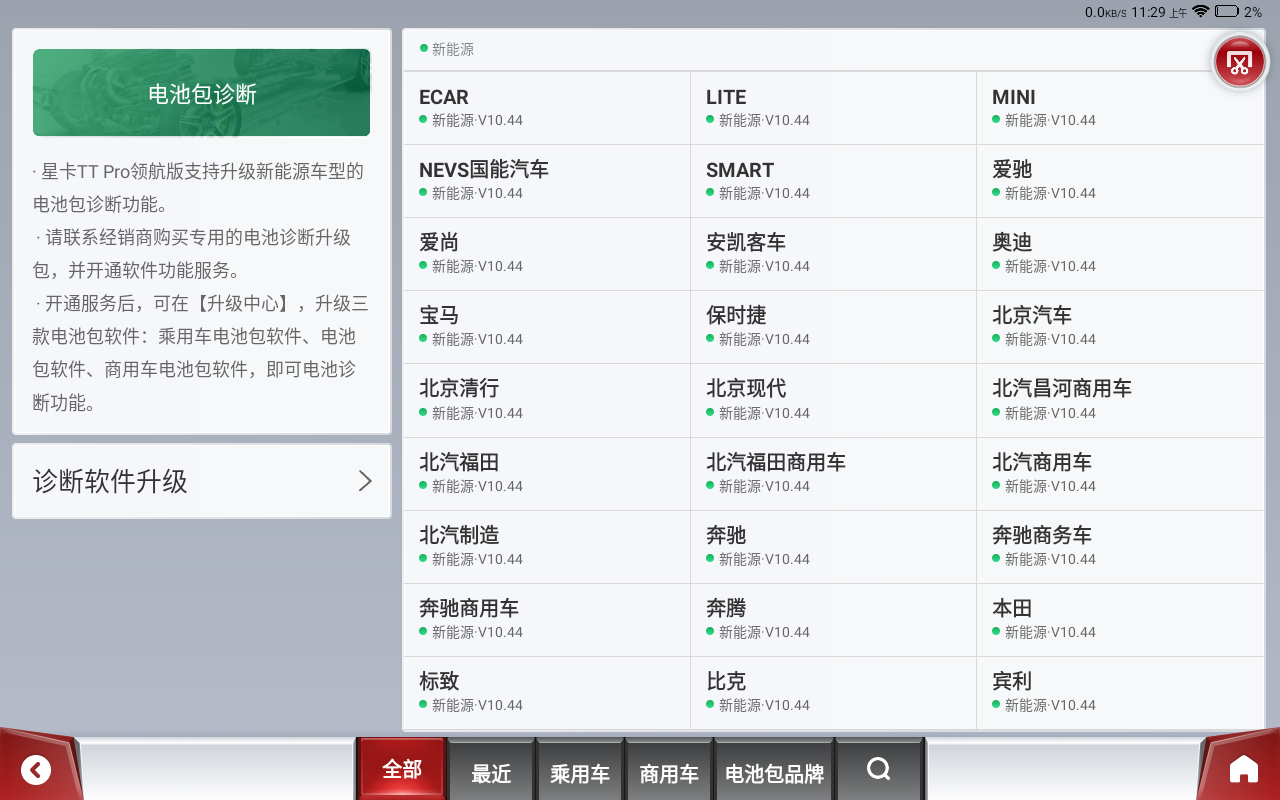
Task: Tap the battery indicator icon
Action: click(x=1227, y=12)
